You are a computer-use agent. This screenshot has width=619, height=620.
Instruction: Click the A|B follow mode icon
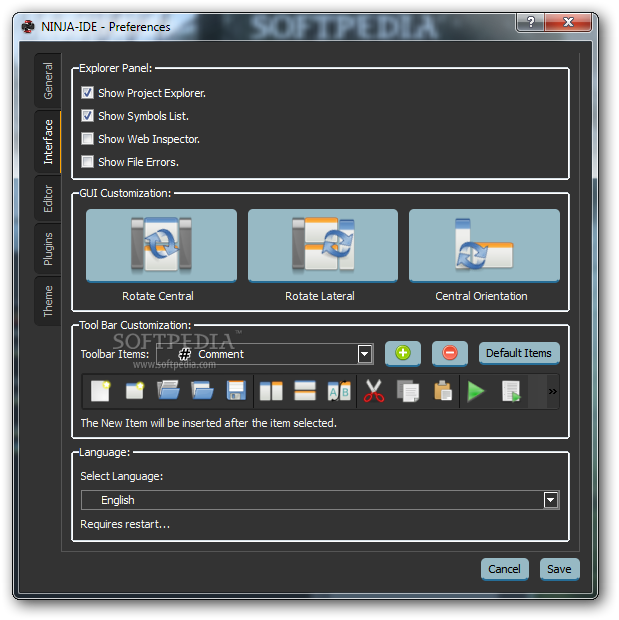pos(339,391)
